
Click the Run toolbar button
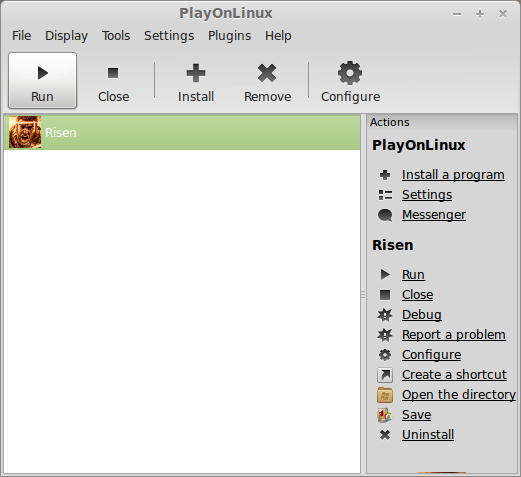point(42,80)
